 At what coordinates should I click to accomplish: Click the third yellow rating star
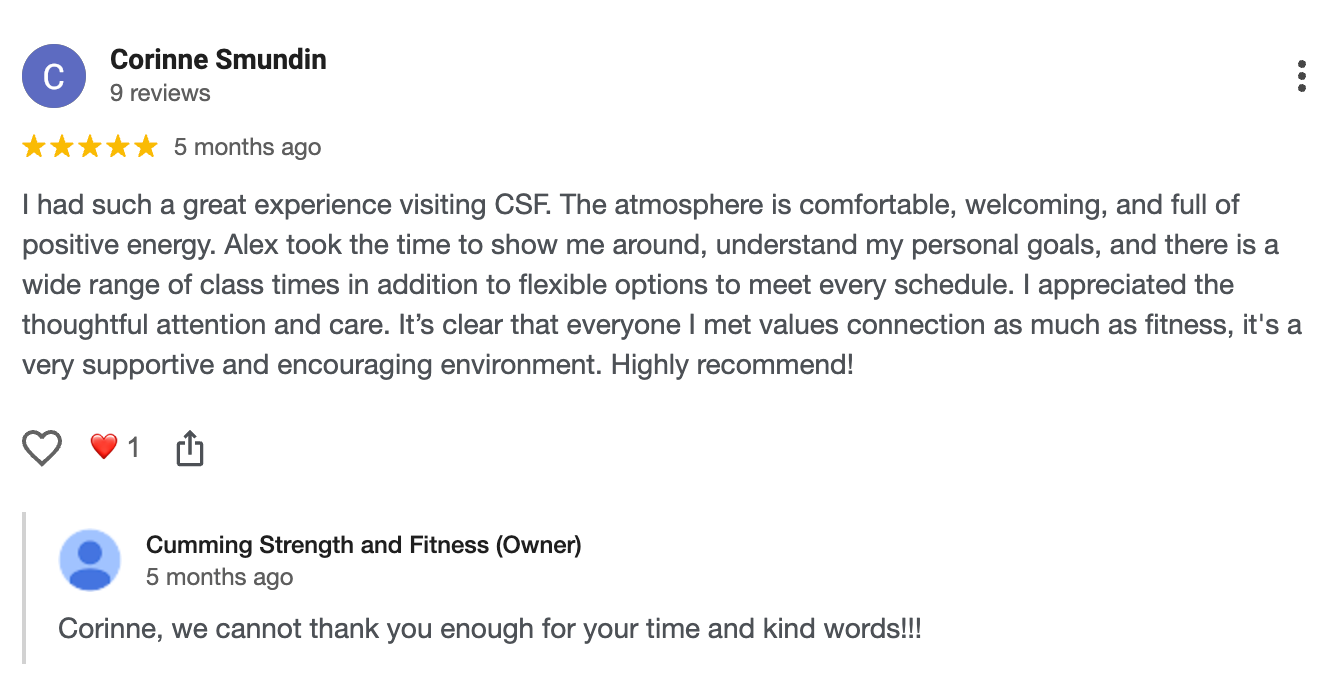[90, 147]
